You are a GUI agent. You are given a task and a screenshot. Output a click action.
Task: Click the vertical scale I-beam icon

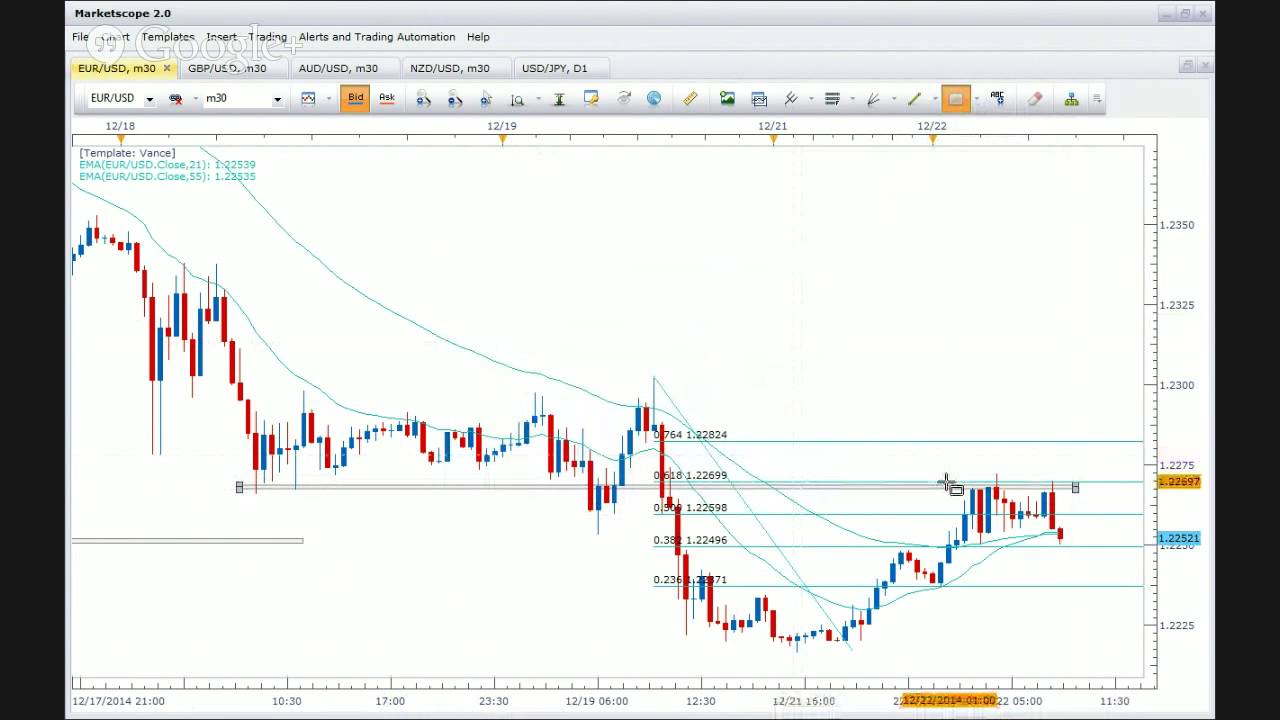point(560,98)
